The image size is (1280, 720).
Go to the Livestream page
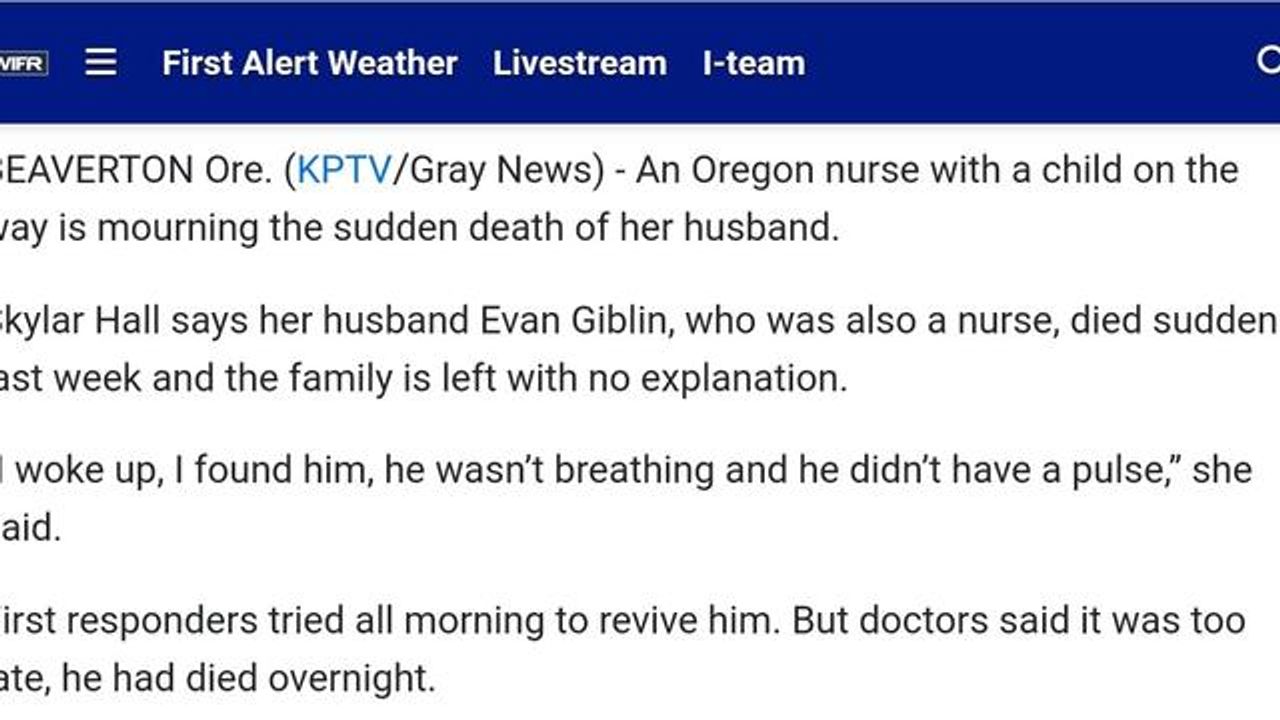tap(579, 63)
